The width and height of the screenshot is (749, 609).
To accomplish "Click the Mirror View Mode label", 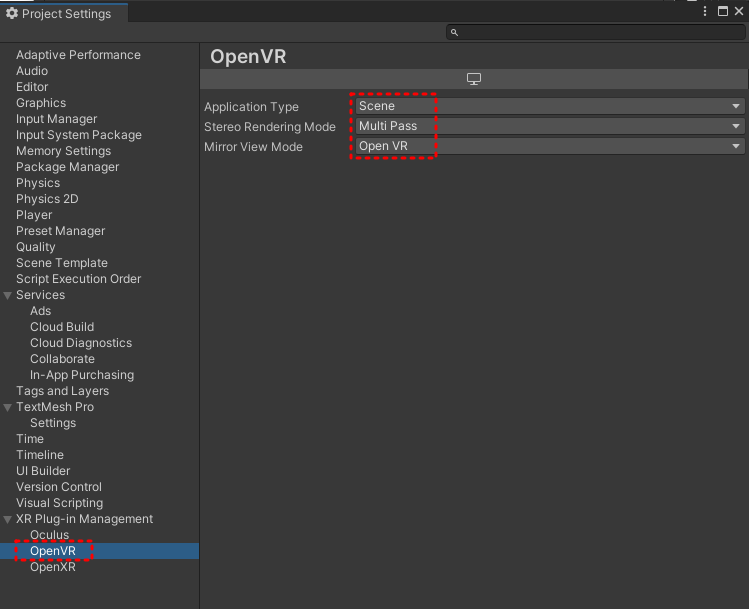I will pyautogui.click(x=253, y=147).
